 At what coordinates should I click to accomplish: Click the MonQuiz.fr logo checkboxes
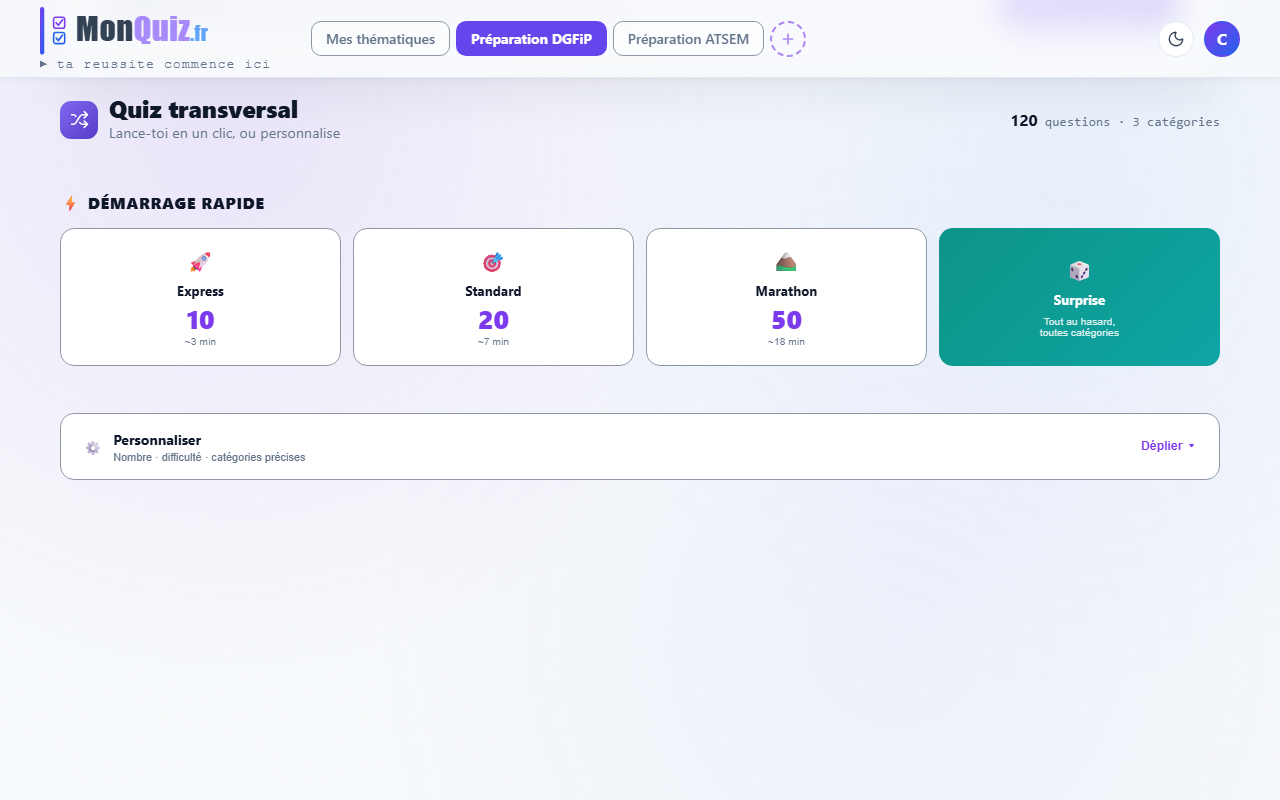coord(59,30)
